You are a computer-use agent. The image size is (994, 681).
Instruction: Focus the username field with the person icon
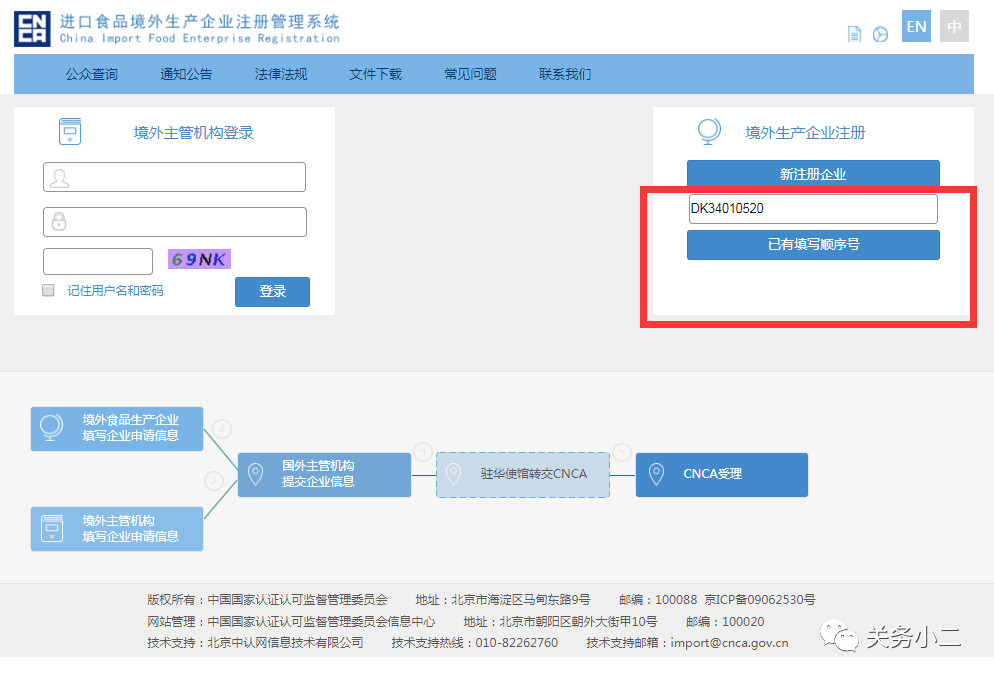(x=175, y=177)
